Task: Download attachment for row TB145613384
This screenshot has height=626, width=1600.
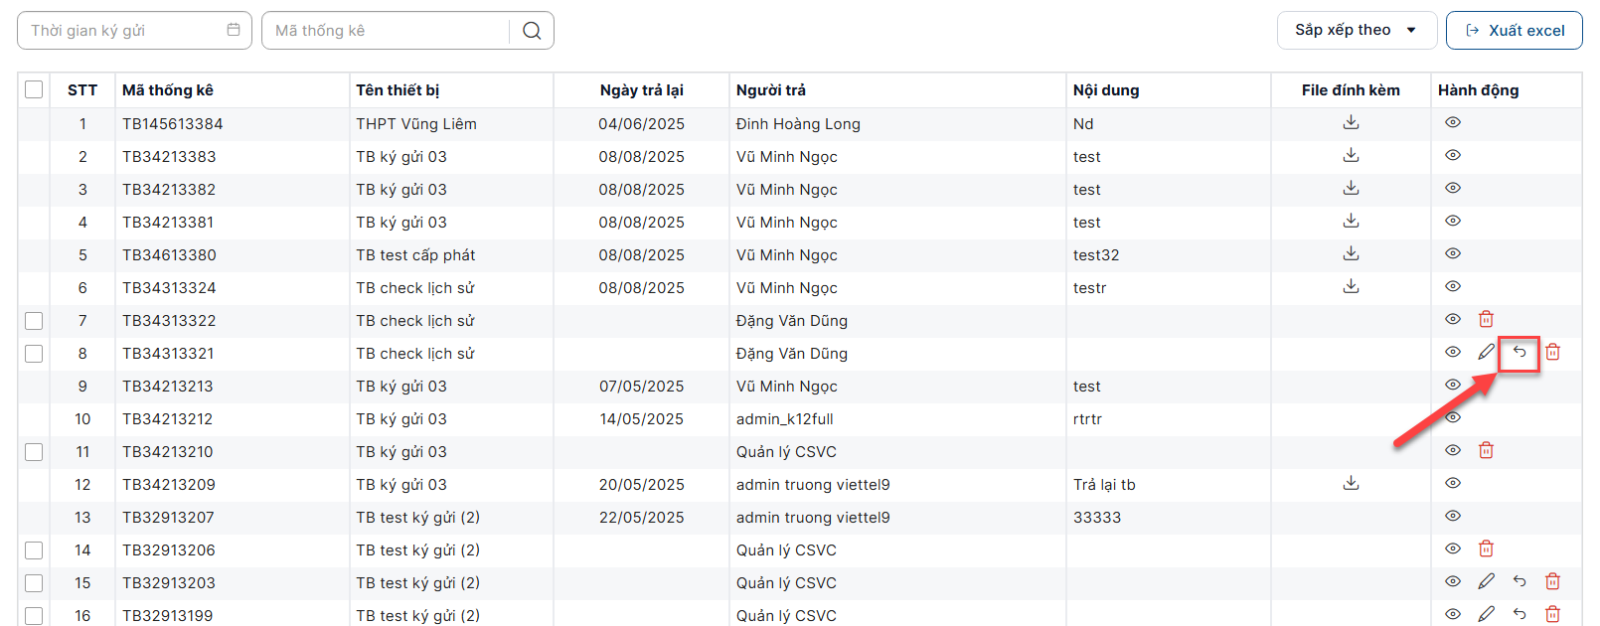Action: (1350, 123)
